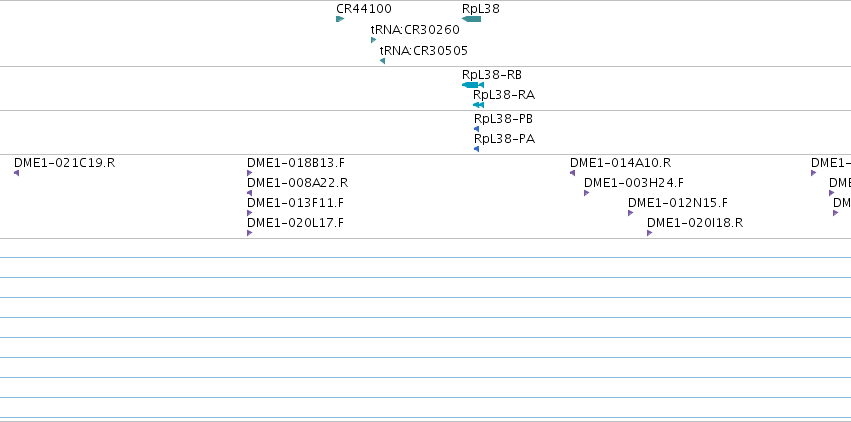
Task: Select the CR44100 gene arrow glyph
Action: click(340, 19)
